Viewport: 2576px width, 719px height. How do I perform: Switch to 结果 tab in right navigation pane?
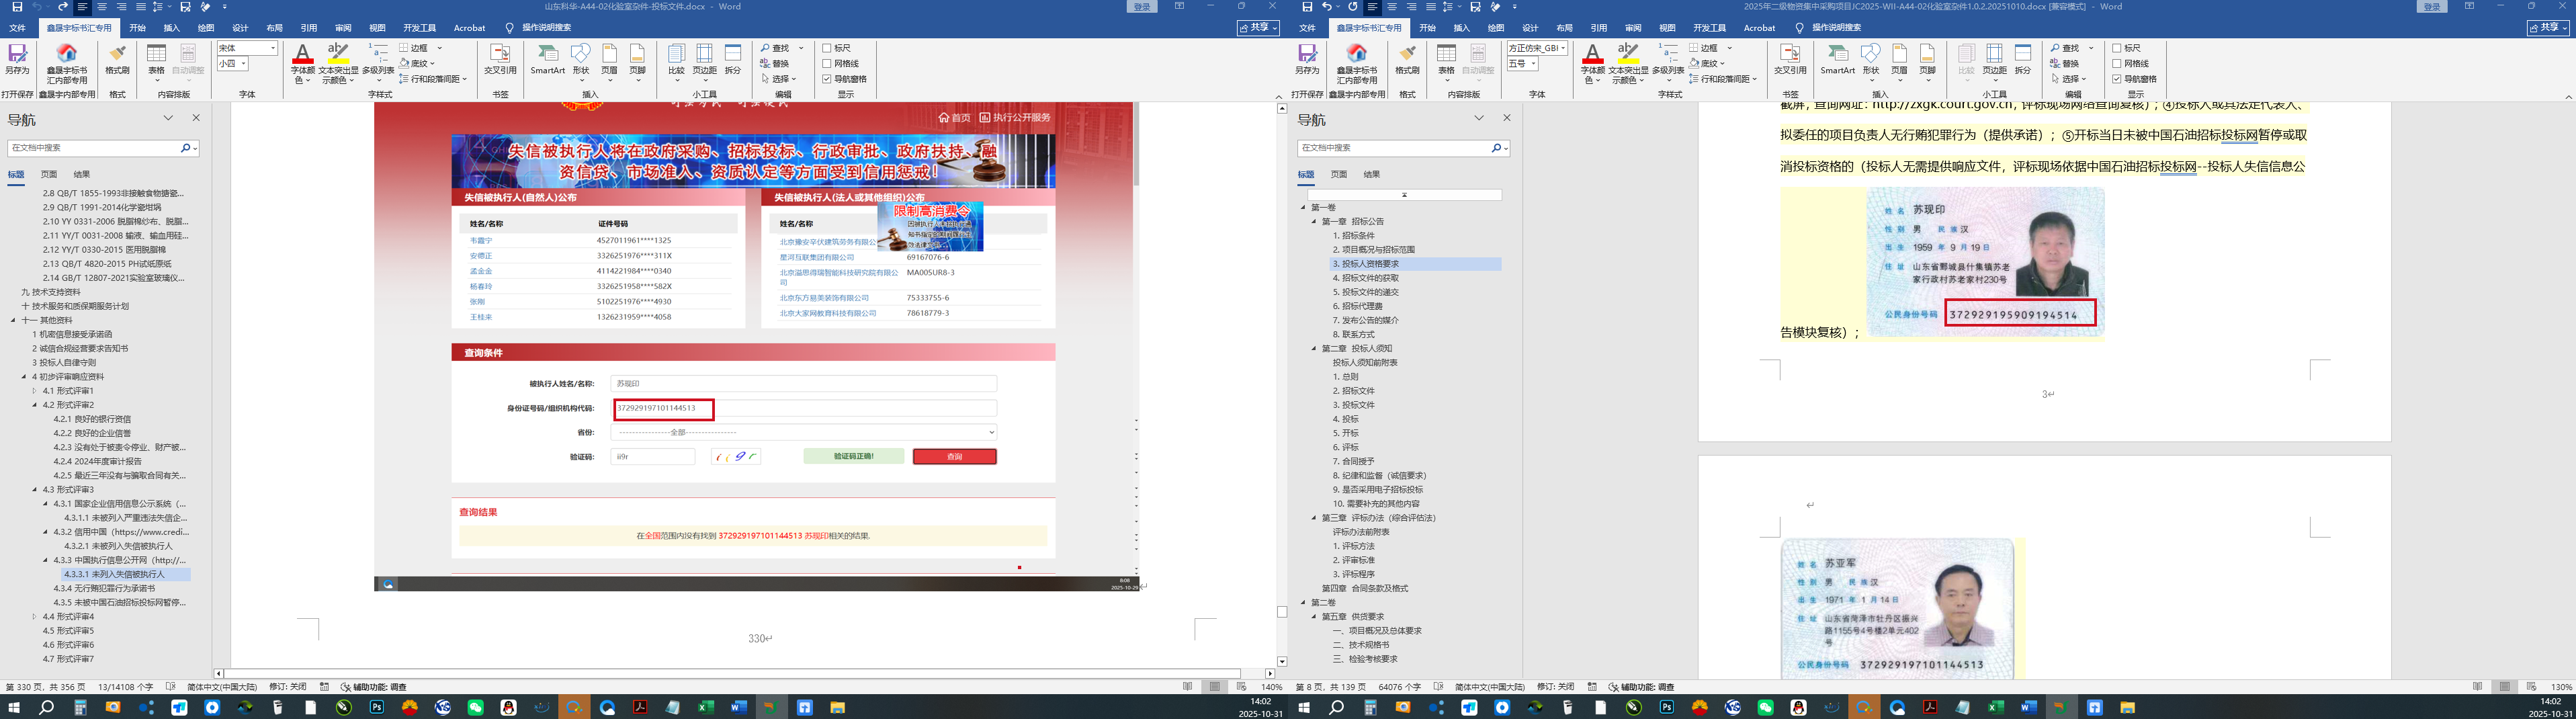[x=1372, y=174]
